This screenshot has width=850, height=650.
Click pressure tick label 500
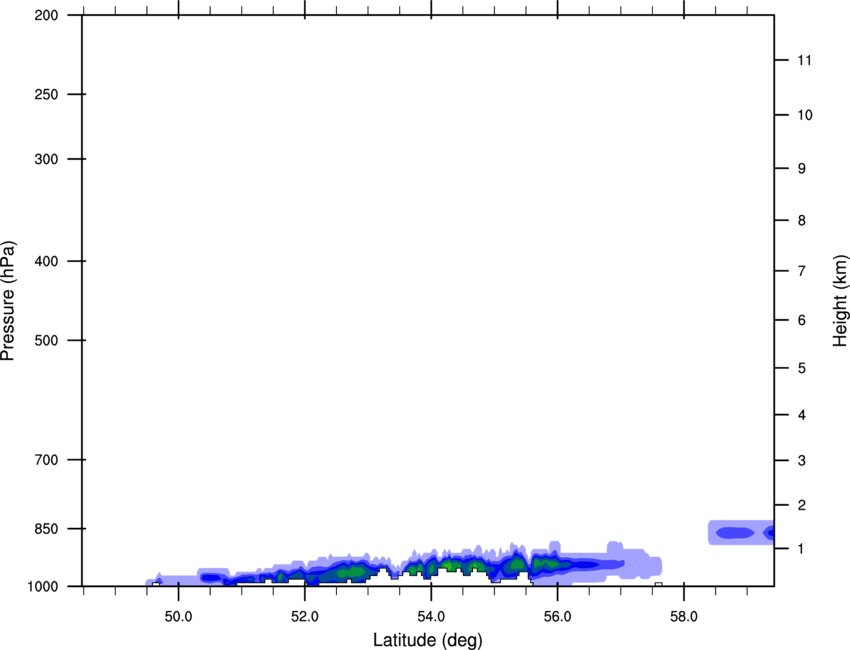pyautogui.click(x=46, y=340)
